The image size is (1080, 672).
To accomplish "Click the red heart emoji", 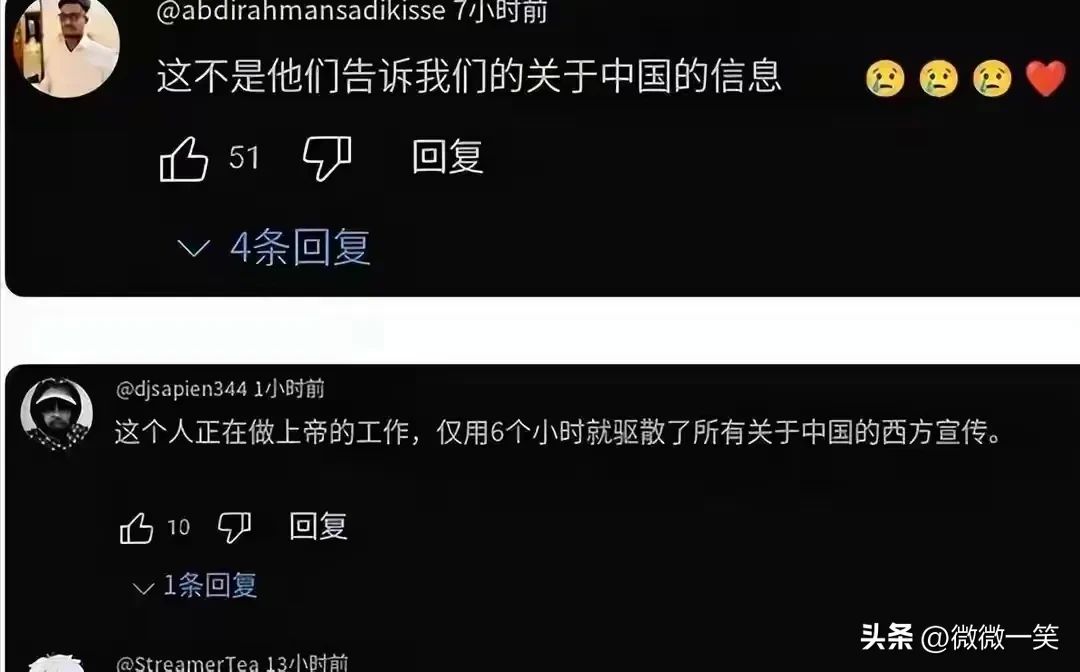I will (1046, 78).
